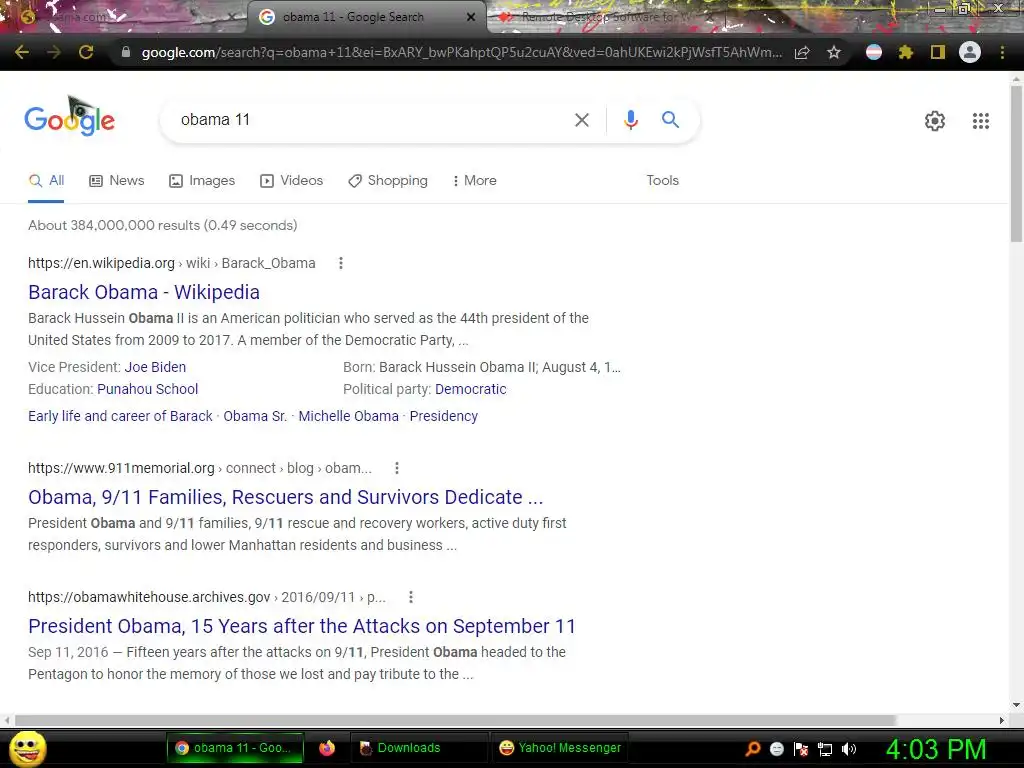1024x768 pixels.
Task: Follow the Punahou School link
Action: 148,389
